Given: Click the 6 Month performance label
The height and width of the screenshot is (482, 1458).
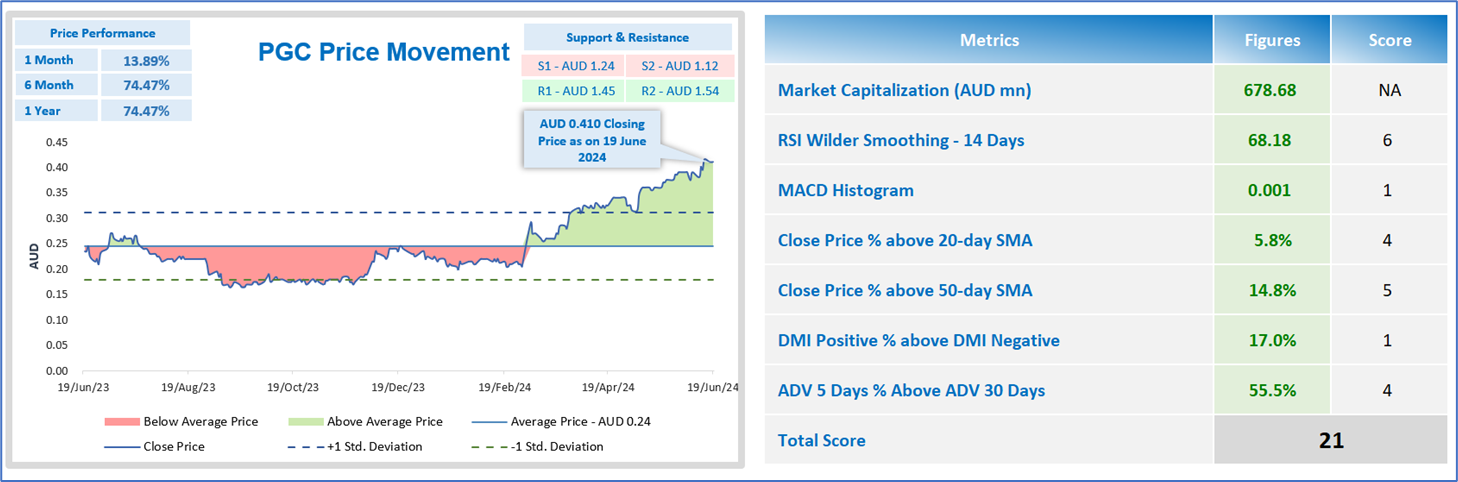Looking at the screenshot, I should pos(49,85).
